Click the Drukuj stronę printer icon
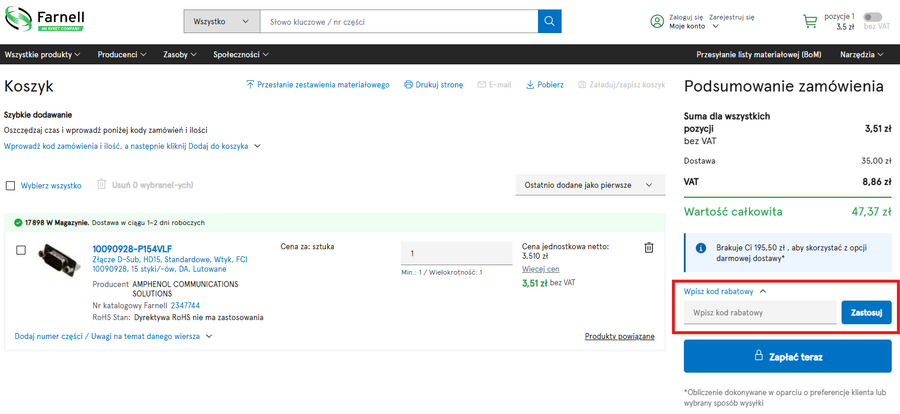This screenshot has height=414, width=900. click(409, 85)
